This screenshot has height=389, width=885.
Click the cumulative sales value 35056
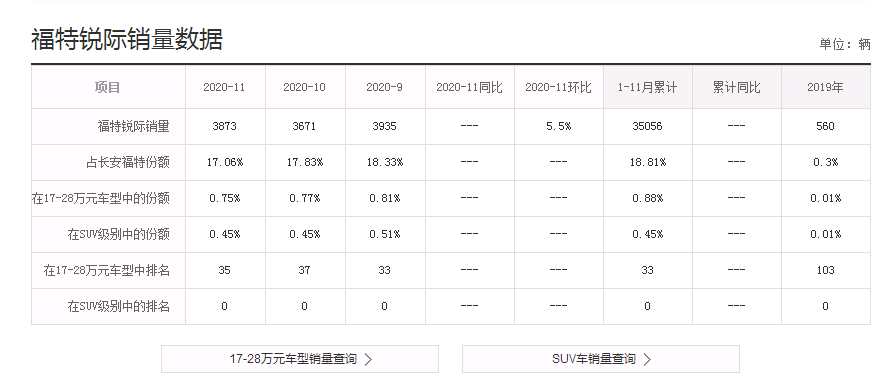(x=647, y=126)
